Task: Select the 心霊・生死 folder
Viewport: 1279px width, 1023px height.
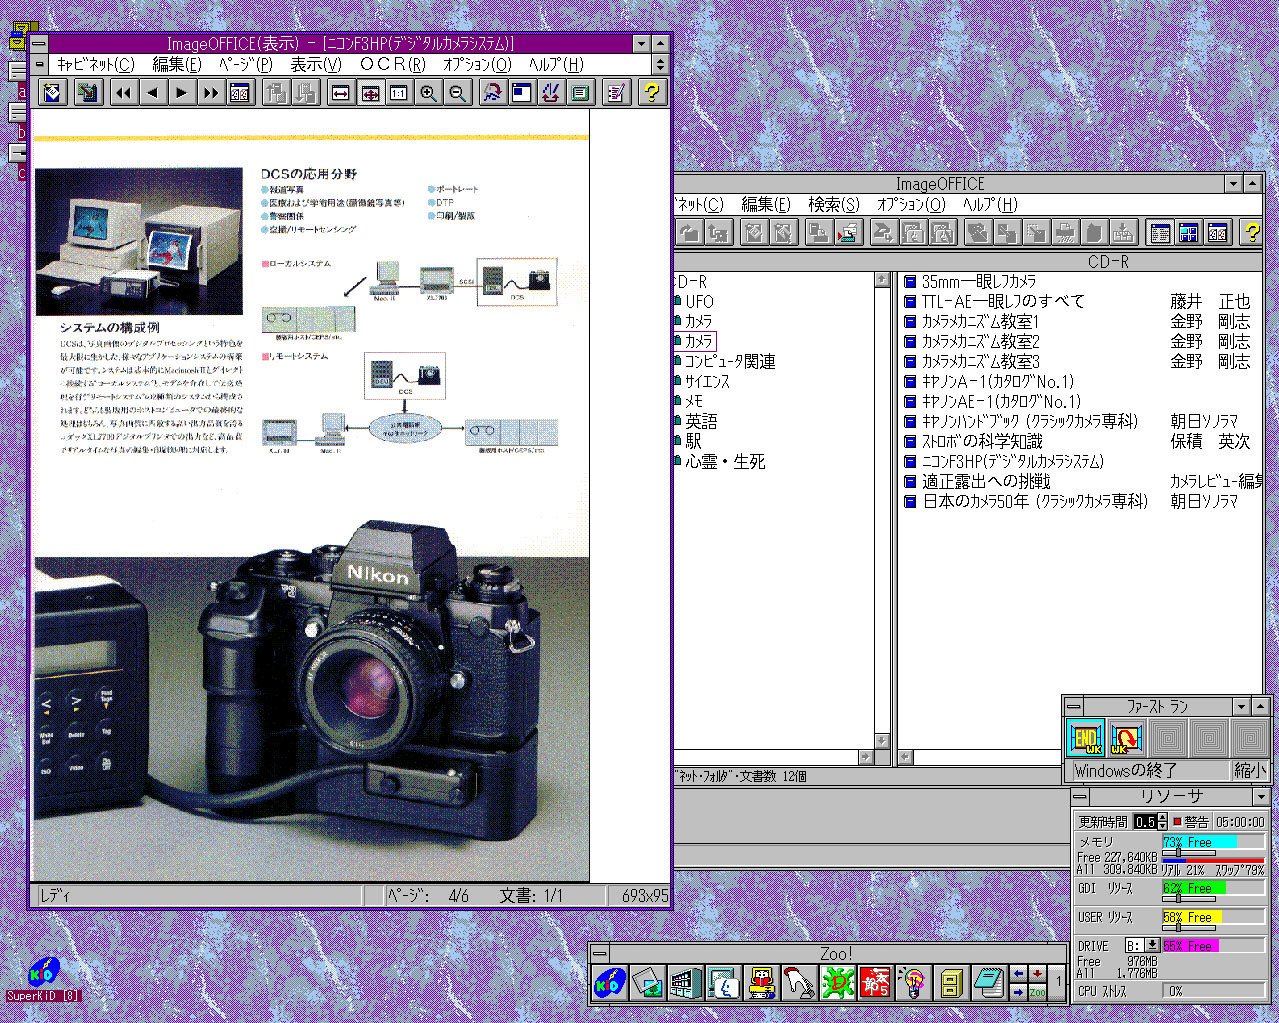Action: coord(725,461)
